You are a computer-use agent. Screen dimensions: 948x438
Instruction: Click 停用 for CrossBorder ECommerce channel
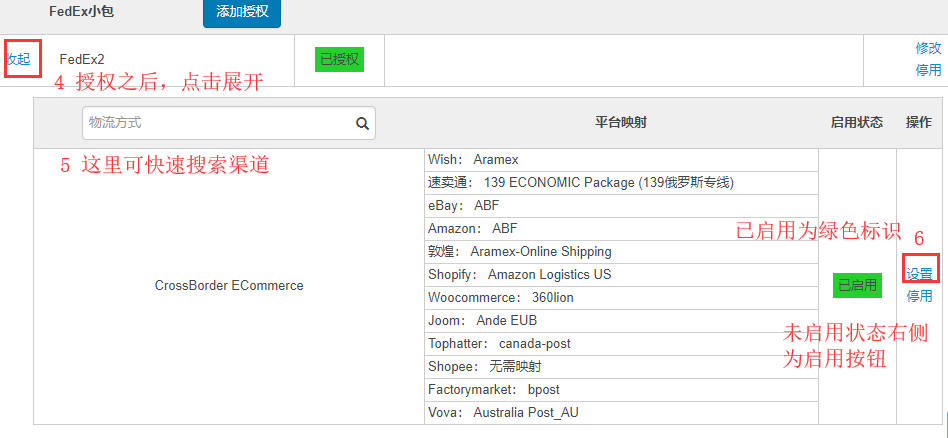pos(919,296)
